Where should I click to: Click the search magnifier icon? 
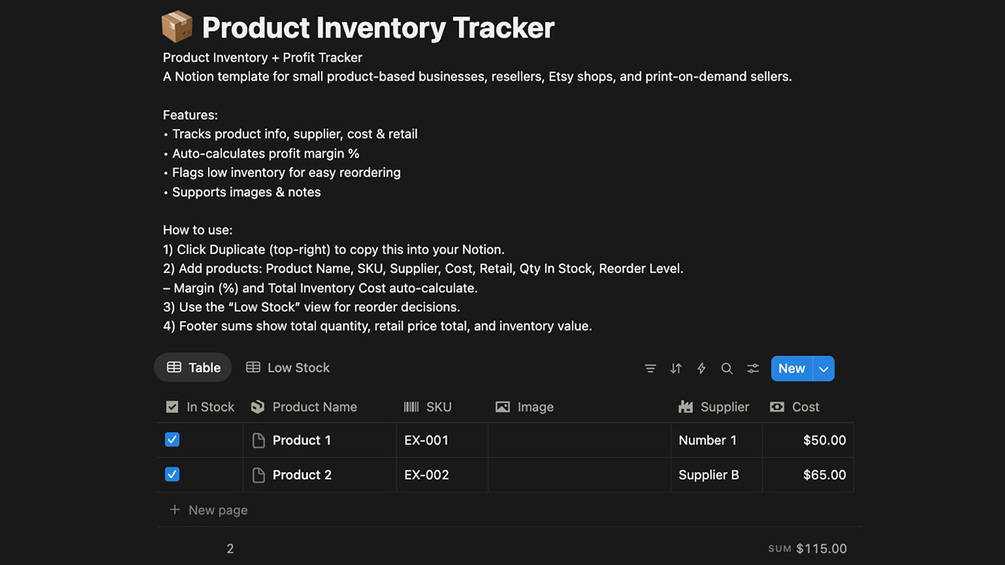click(727, 368)
